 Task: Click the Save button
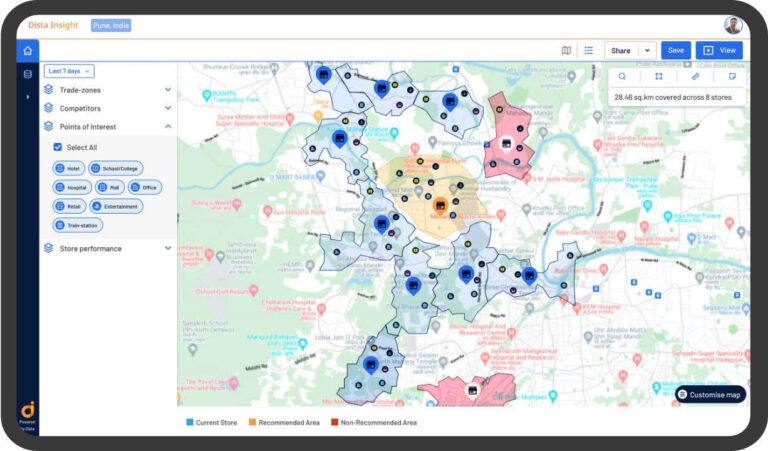point(676,50)
